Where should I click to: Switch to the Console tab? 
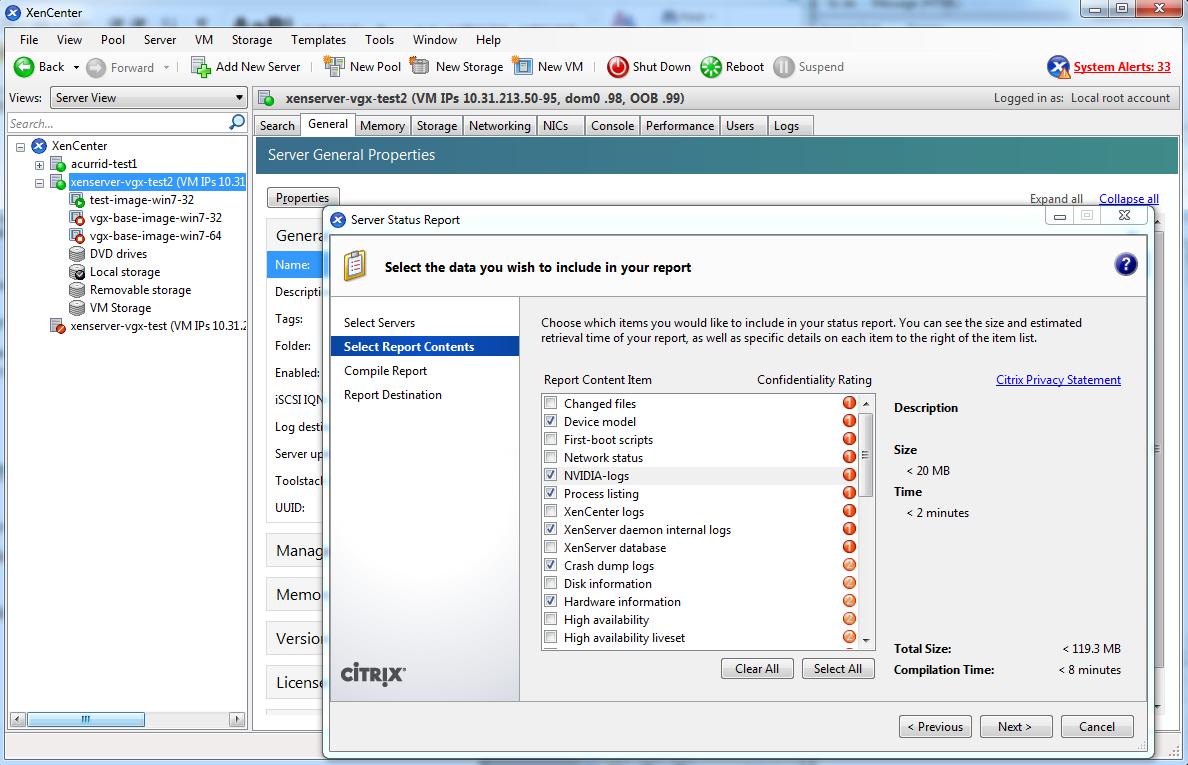click(612, 125)
